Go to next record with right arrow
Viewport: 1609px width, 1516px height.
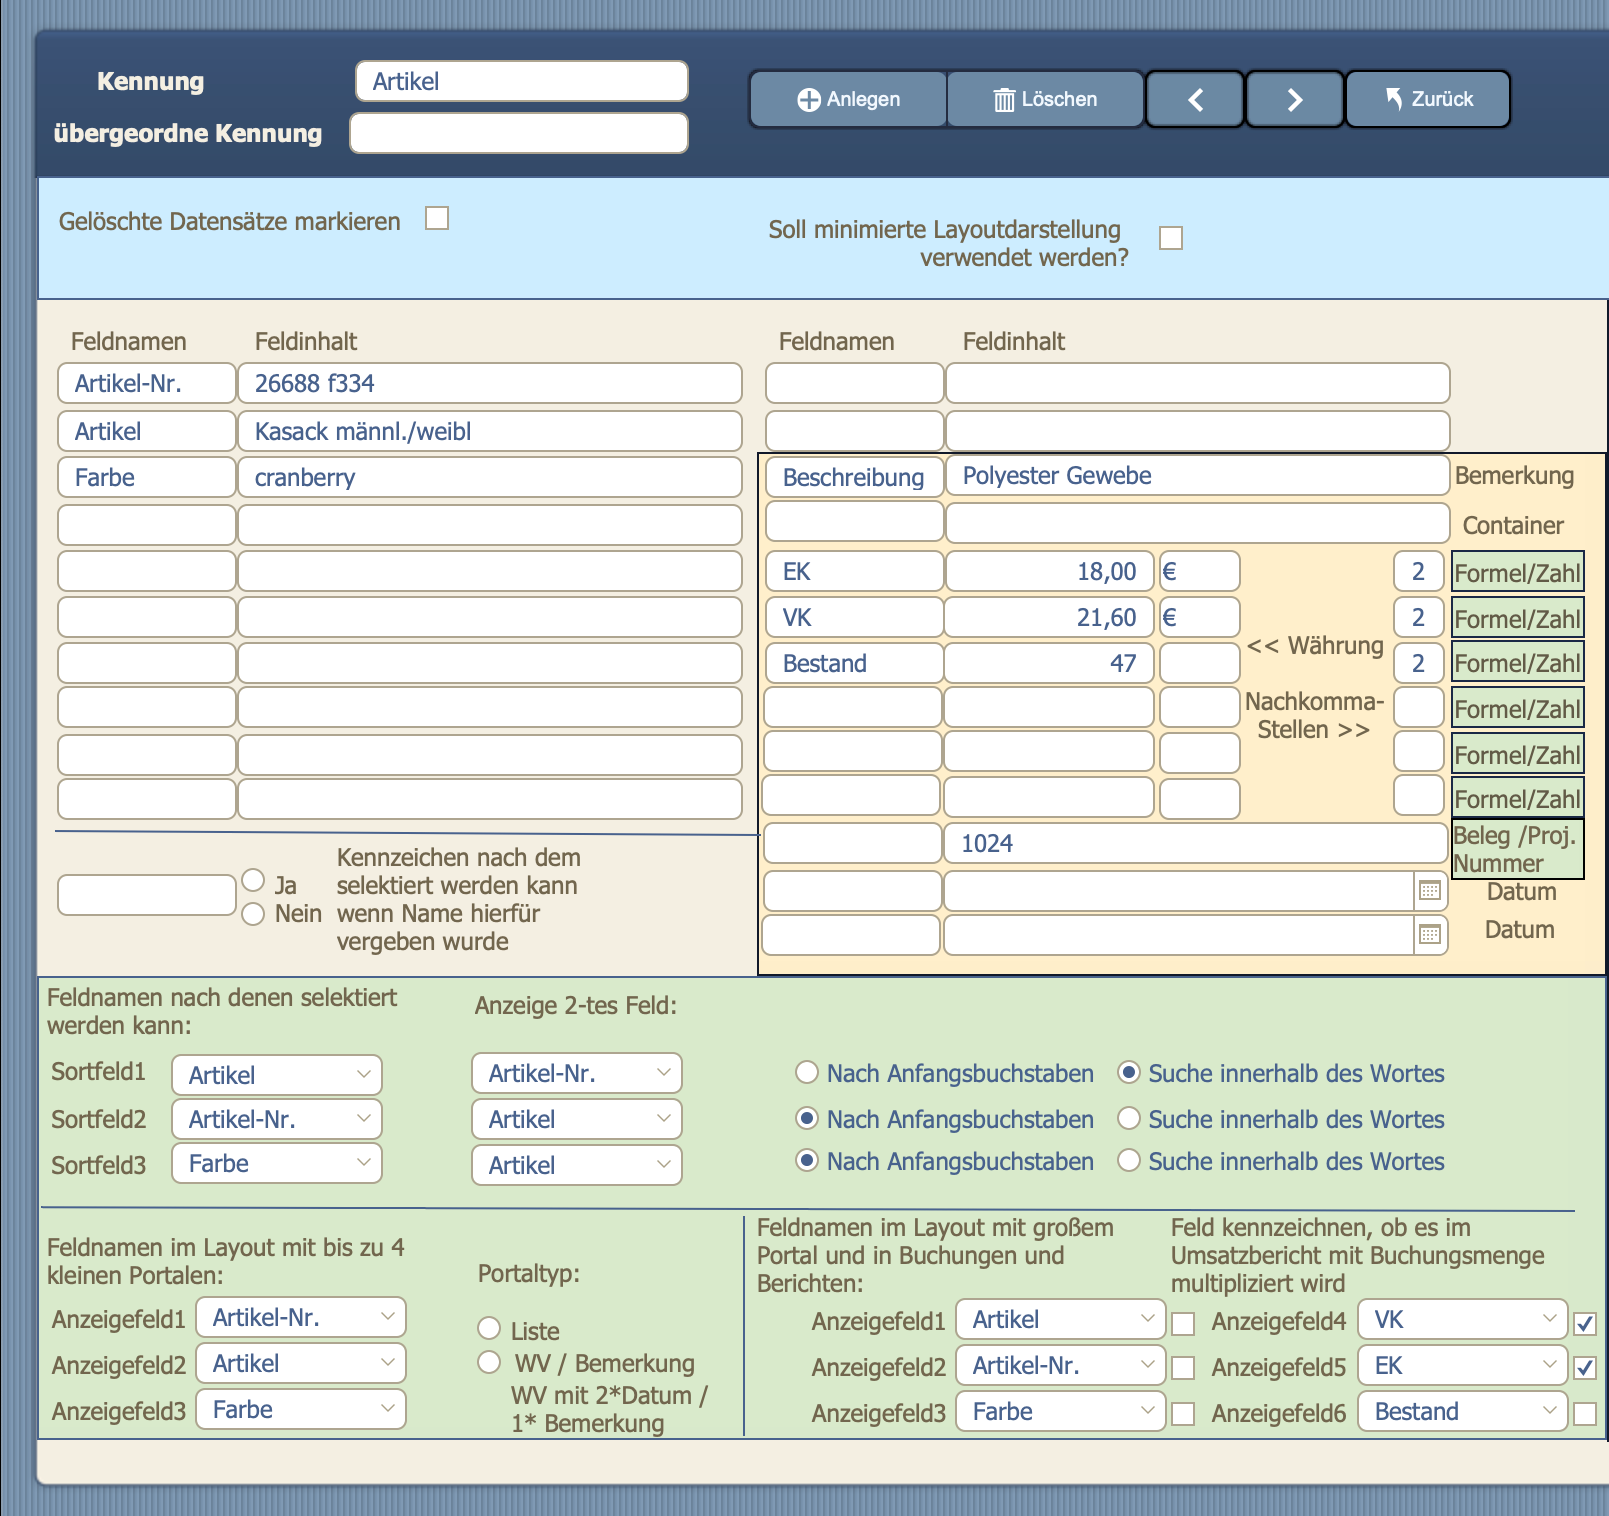(1294, 99)
